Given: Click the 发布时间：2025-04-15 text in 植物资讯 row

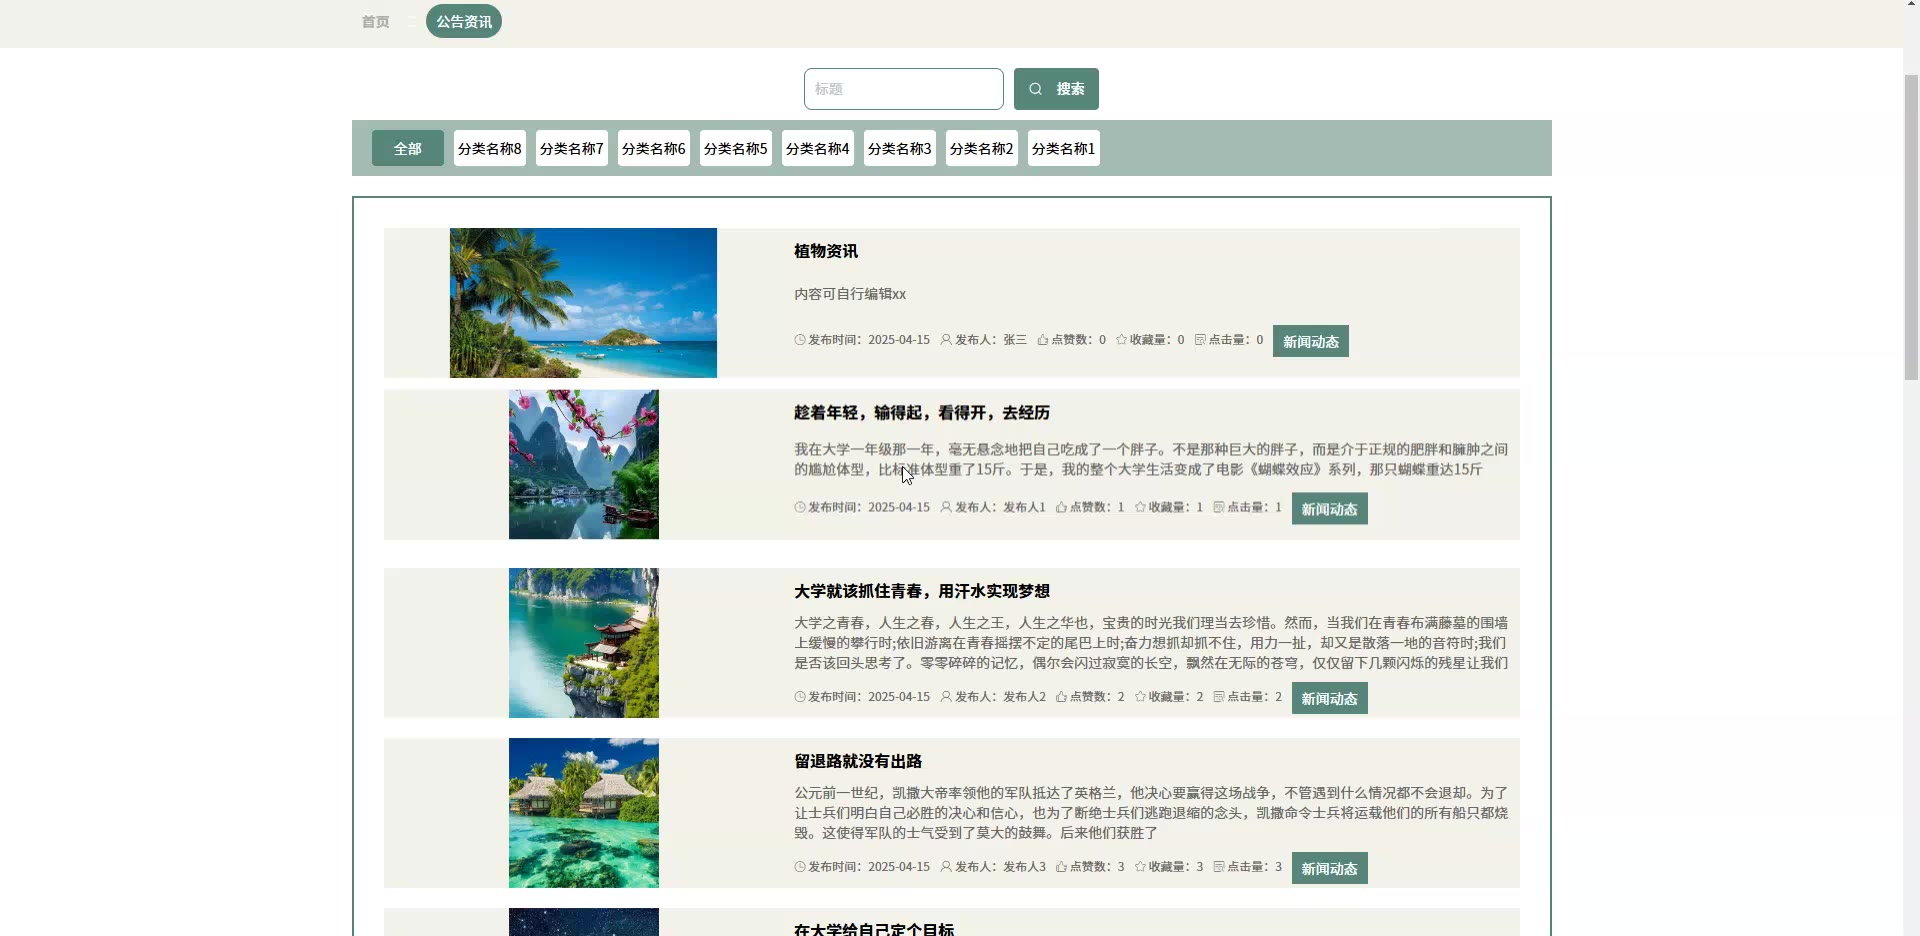Looking at the screenshot, I should 869,340.
